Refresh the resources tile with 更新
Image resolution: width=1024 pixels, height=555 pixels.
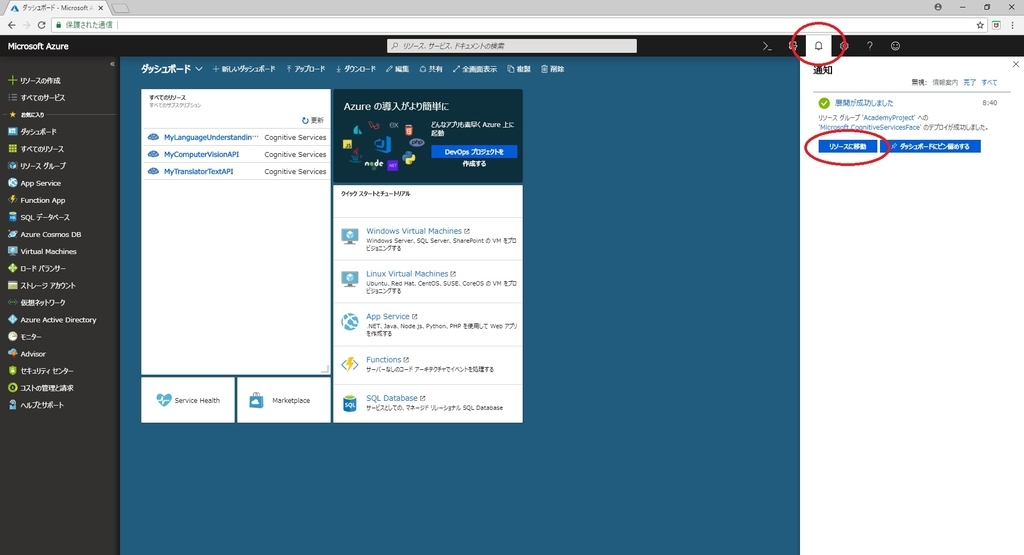click(313, 120)
